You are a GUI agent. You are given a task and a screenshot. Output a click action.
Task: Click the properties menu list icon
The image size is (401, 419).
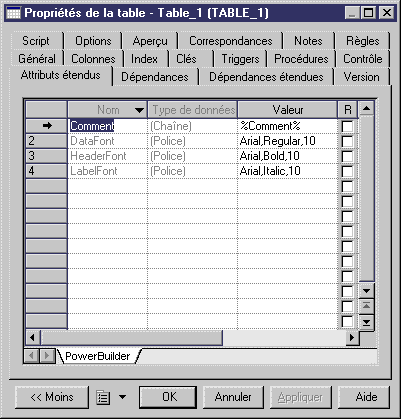point(103,397)
